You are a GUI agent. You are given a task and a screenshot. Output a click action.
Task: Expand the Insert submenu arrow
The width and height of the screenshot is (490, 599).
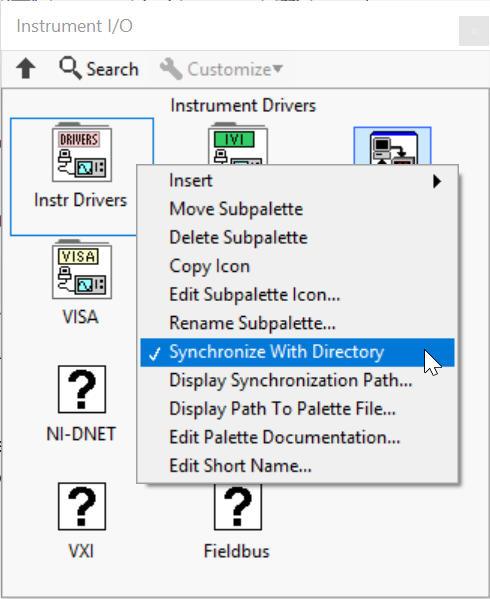pyautogui.click(x=437, y=181)
